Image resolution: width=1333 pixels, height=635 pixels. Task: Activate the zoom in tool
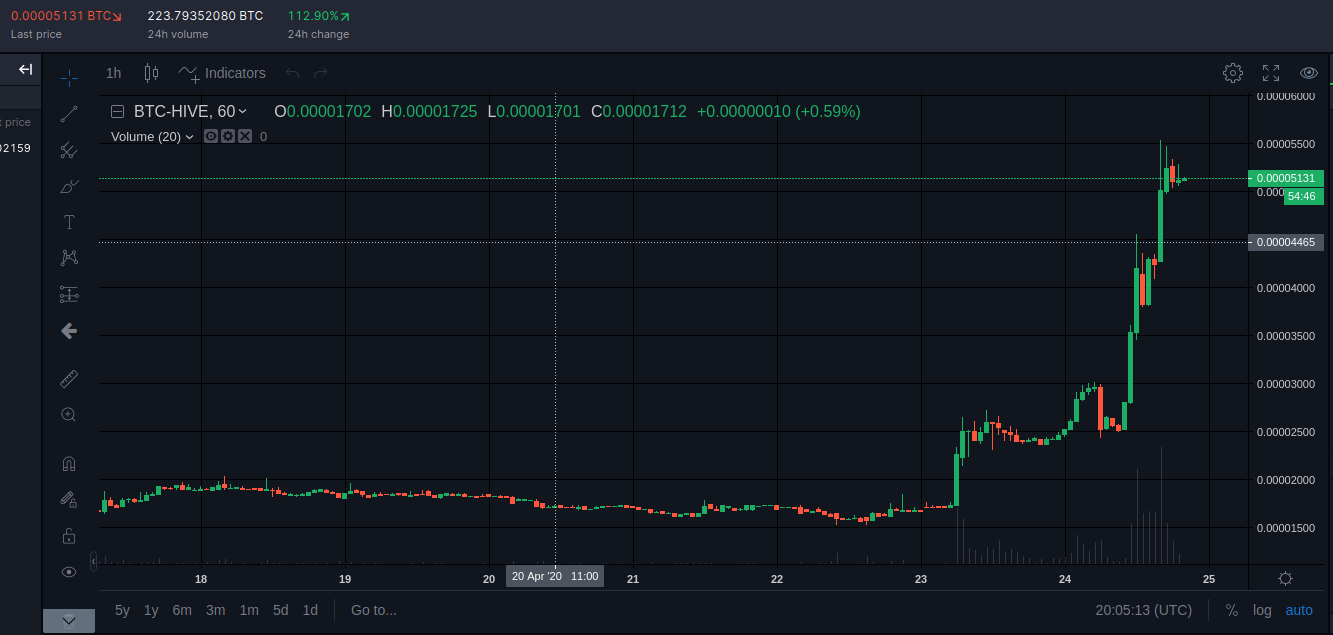[x=69, y=414]
